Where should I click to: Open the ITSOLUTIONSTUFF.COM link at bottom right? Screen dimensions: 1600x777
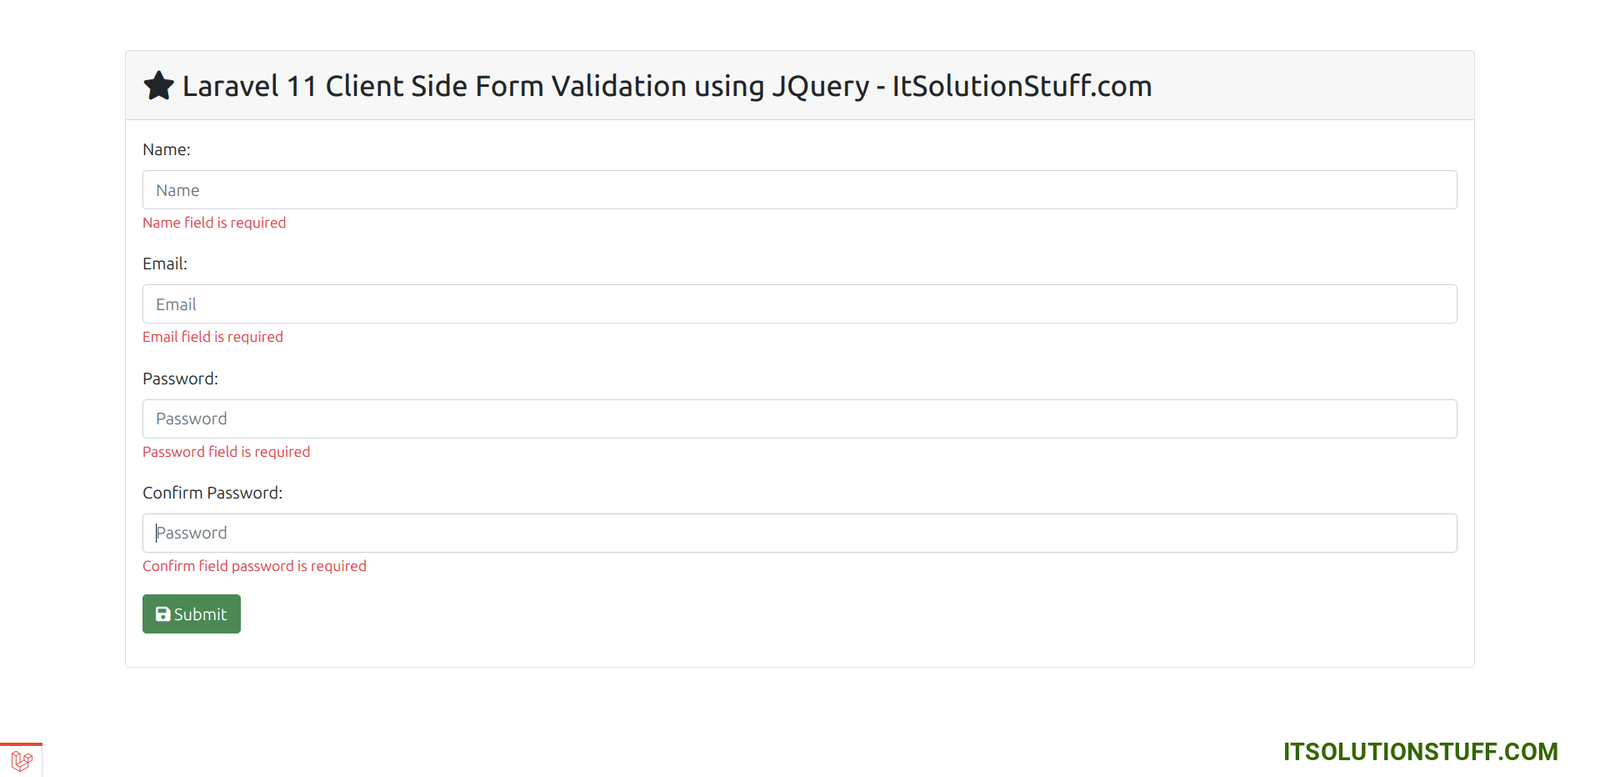point(1420,751)
